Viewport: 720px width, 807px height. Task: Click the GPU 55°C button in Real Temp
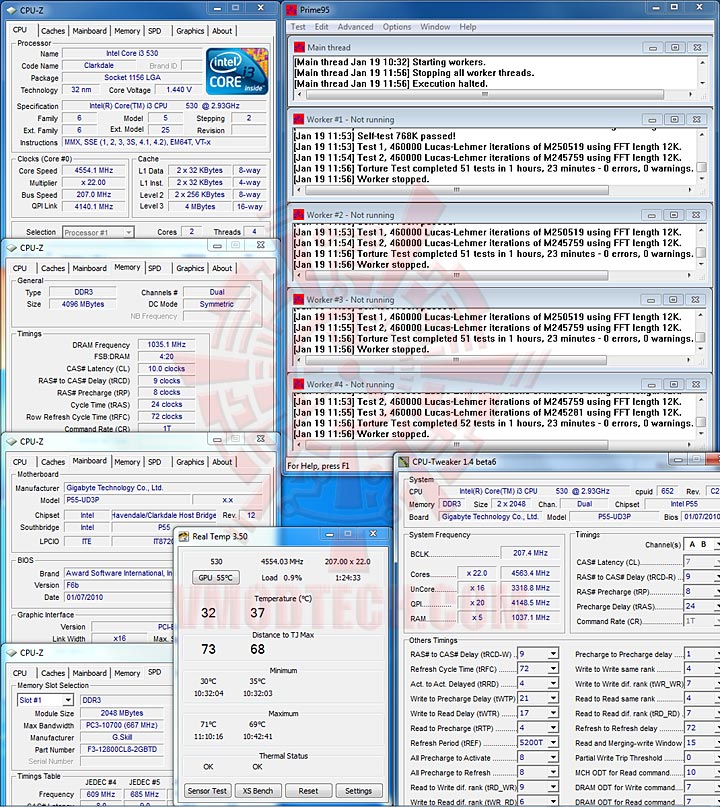tap(216, 578)
